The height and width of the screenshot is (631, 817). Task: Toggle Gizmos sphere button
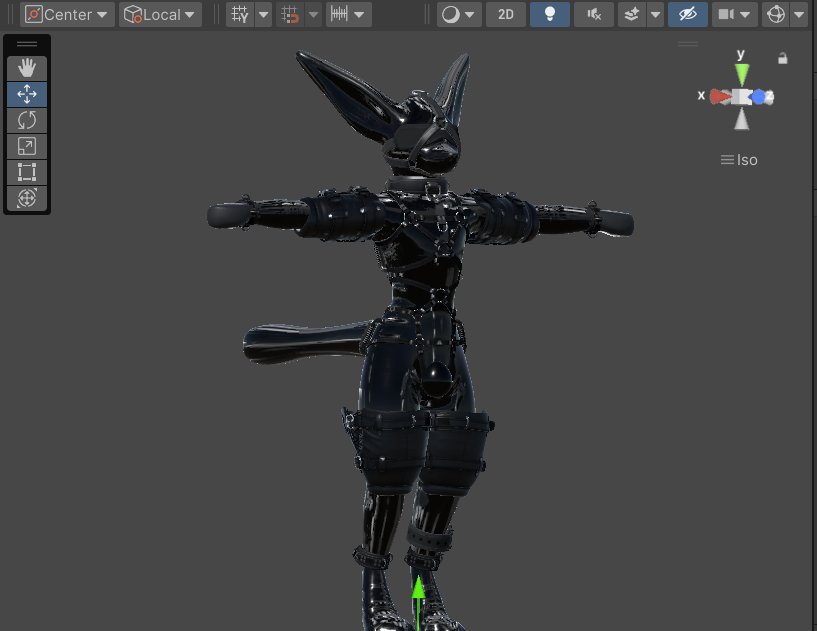776,15
